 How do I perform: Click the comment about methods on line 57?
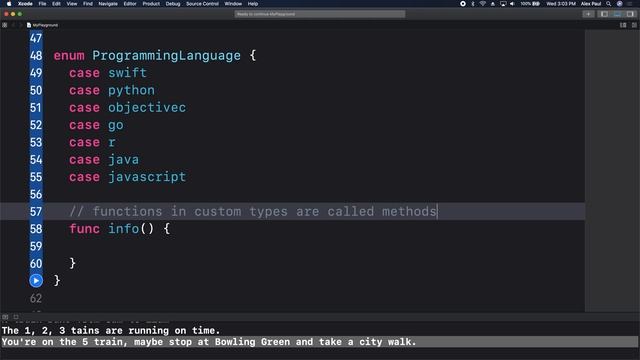coord(253,211)
